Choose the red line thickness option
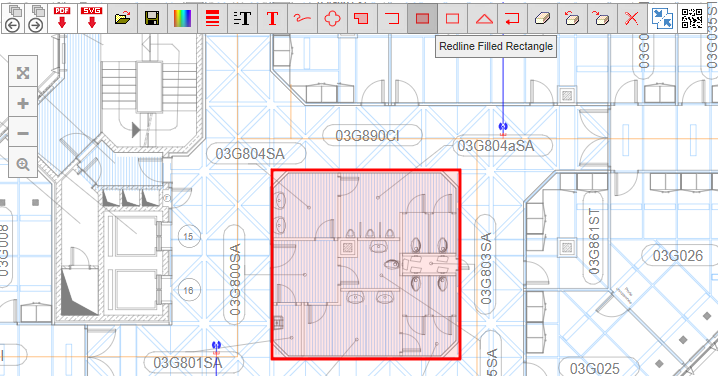Viewport: 718px width, 376px height. (x=212, y=18)
